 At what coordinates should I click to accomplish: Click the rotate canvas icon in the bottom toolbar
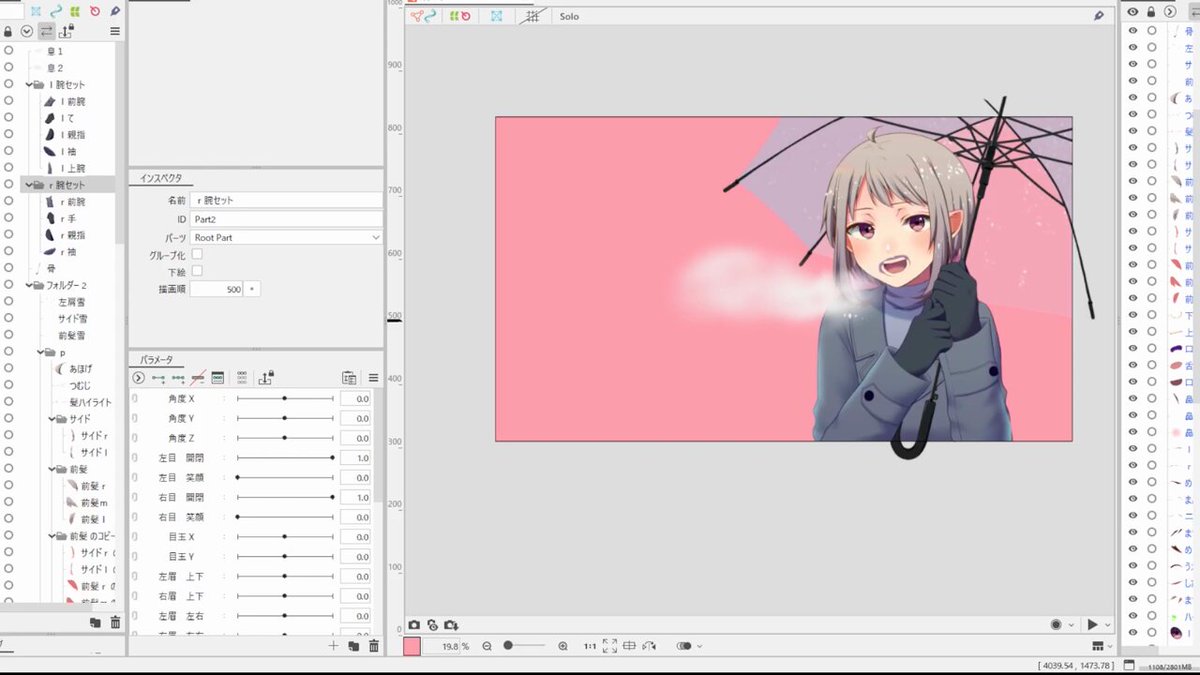point(648,646)
